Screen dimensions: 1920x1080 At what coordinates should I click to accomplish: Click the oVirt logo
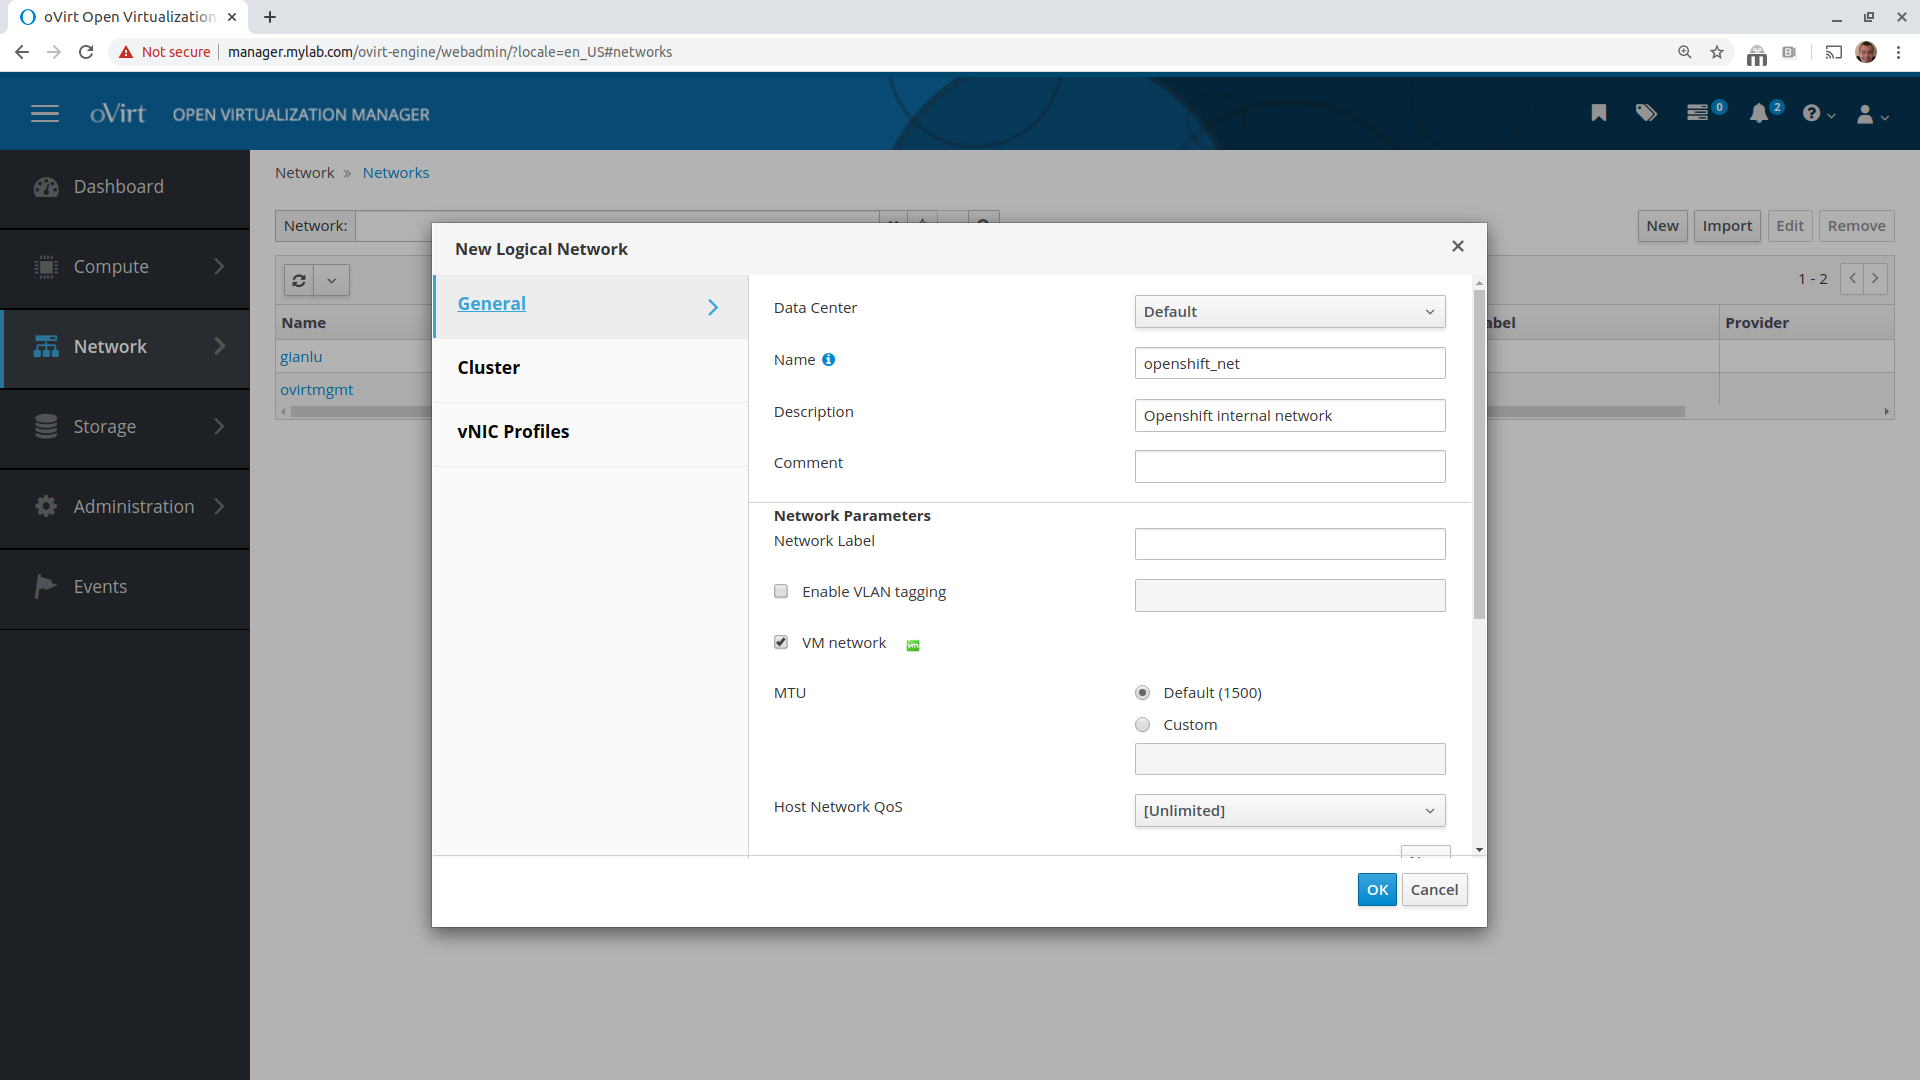pos(118,114)
